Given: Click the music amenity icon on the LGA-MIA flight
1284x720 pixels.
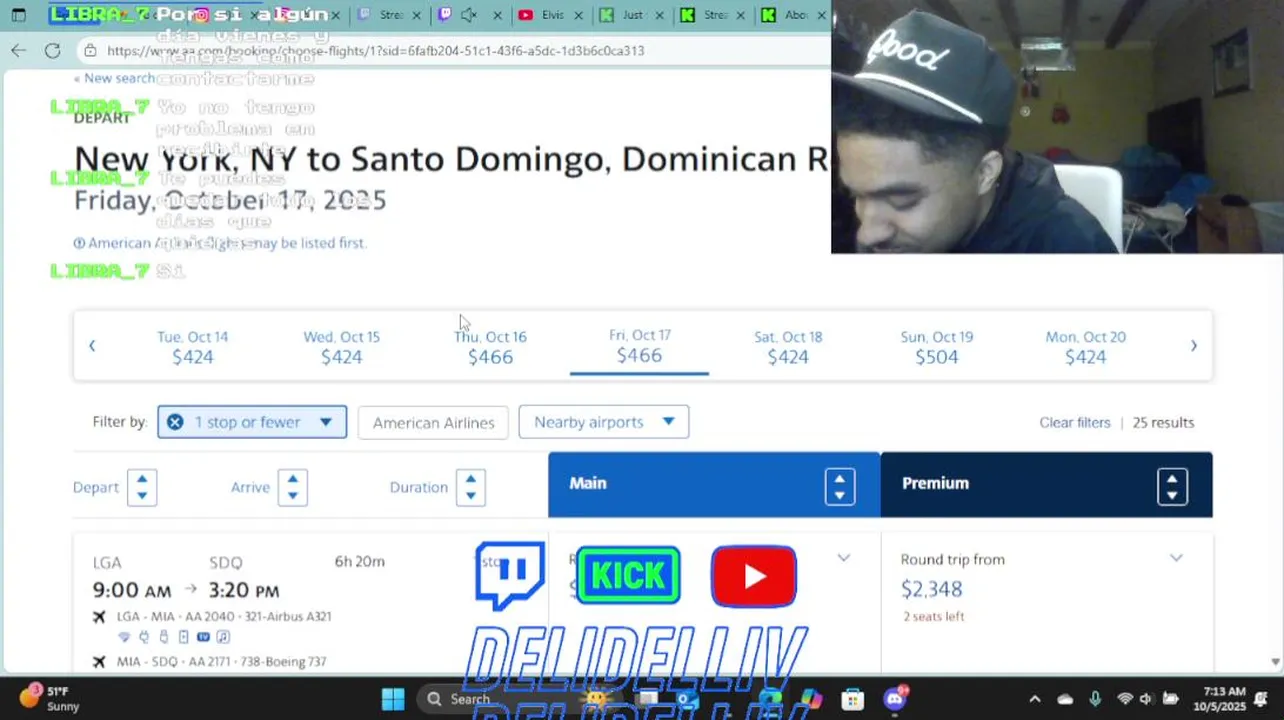Looking at the screenshot, I should [x=223, y=637].
